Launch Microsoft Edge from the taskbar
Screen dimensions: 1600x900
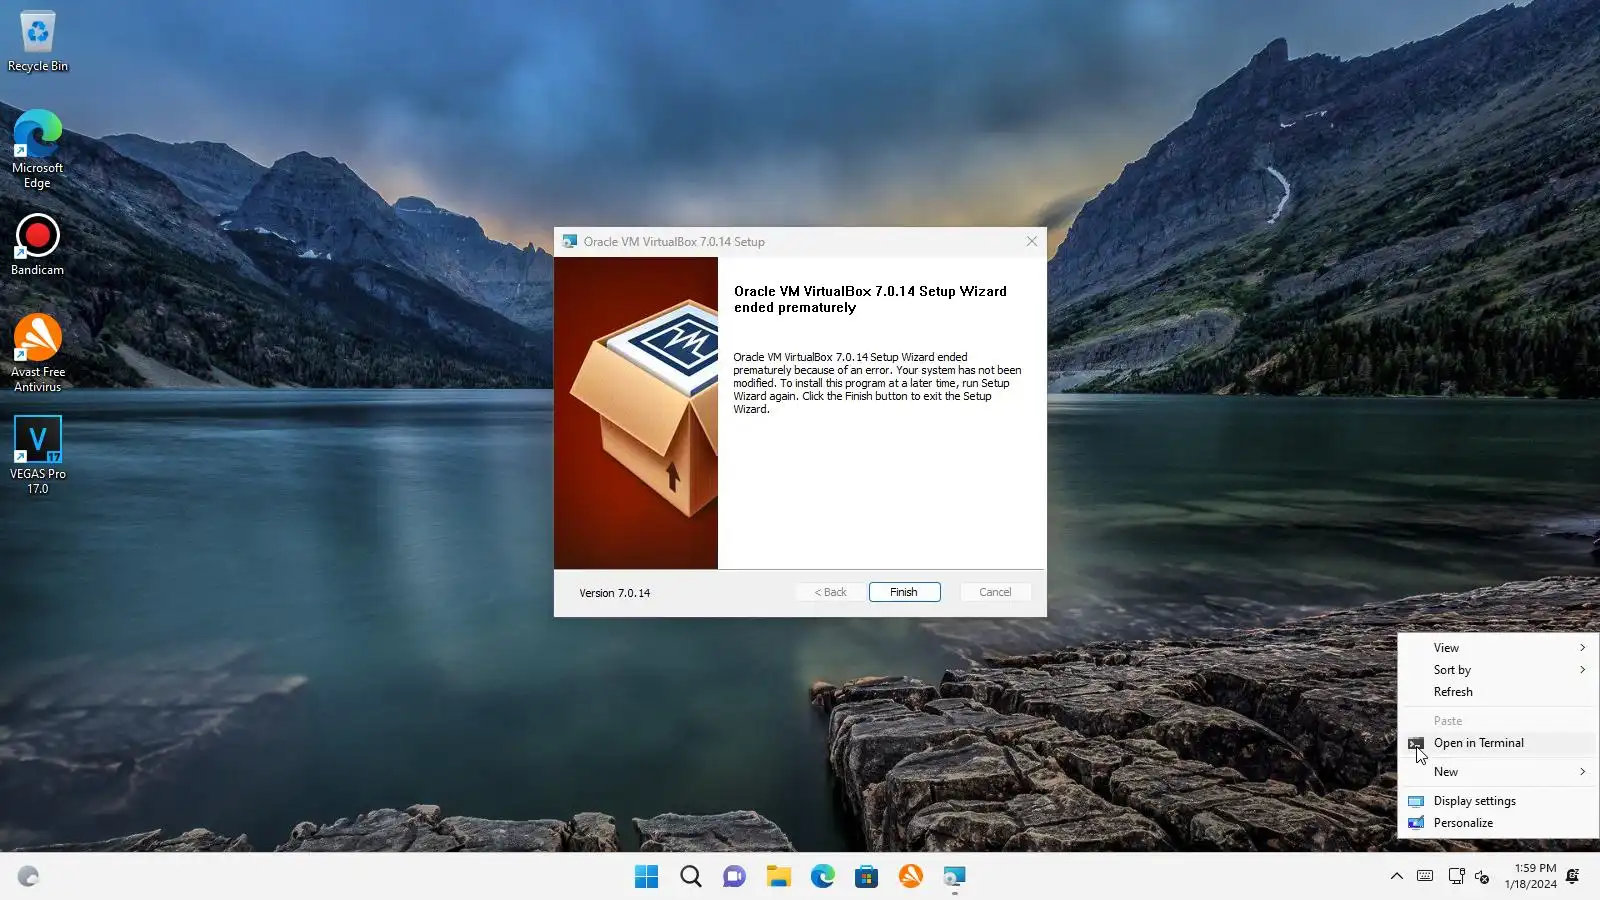pyautogui.click(x=823, y=877)
